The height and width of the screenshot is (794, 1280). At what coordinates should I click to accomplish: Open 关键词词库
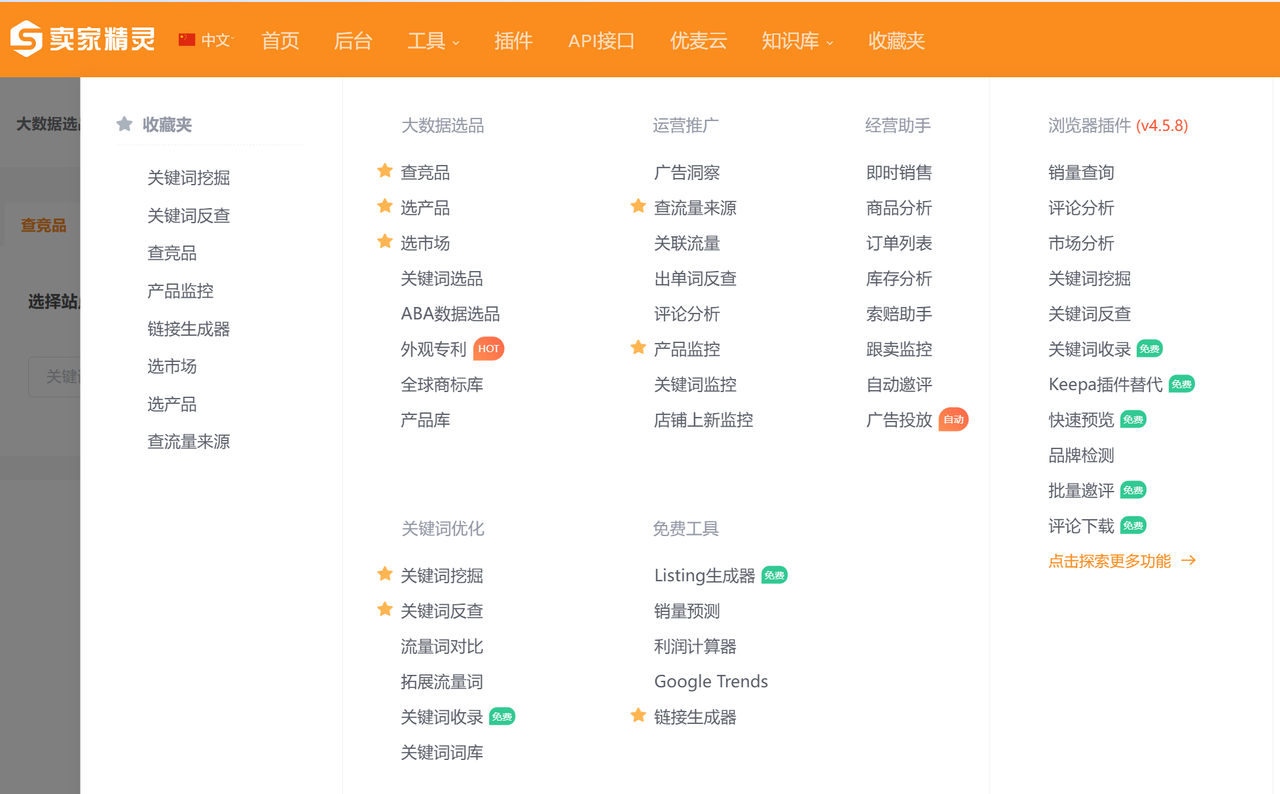click(442, 753)
